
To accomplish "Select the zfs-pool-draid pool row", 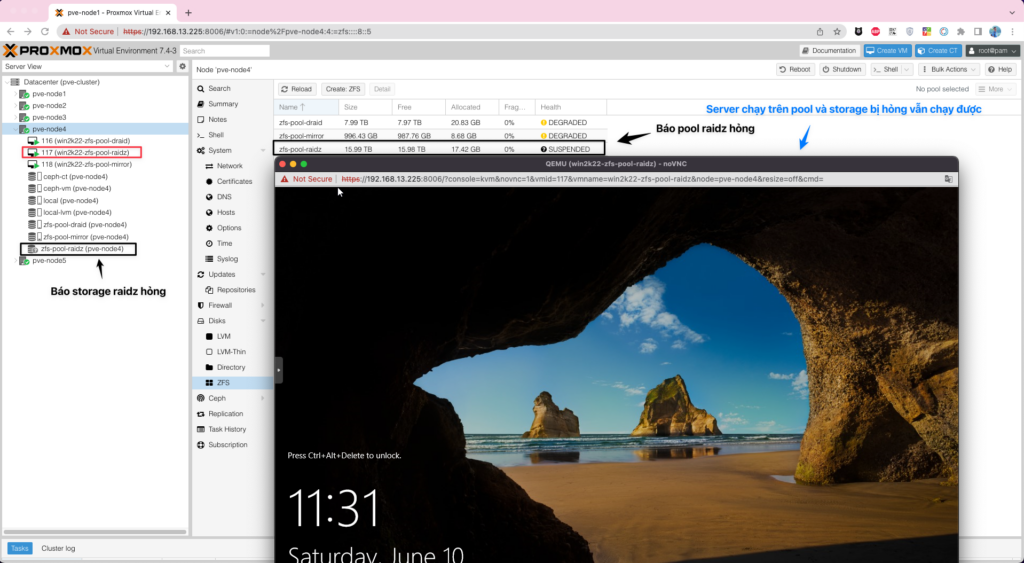I will [x=440, y=123].
